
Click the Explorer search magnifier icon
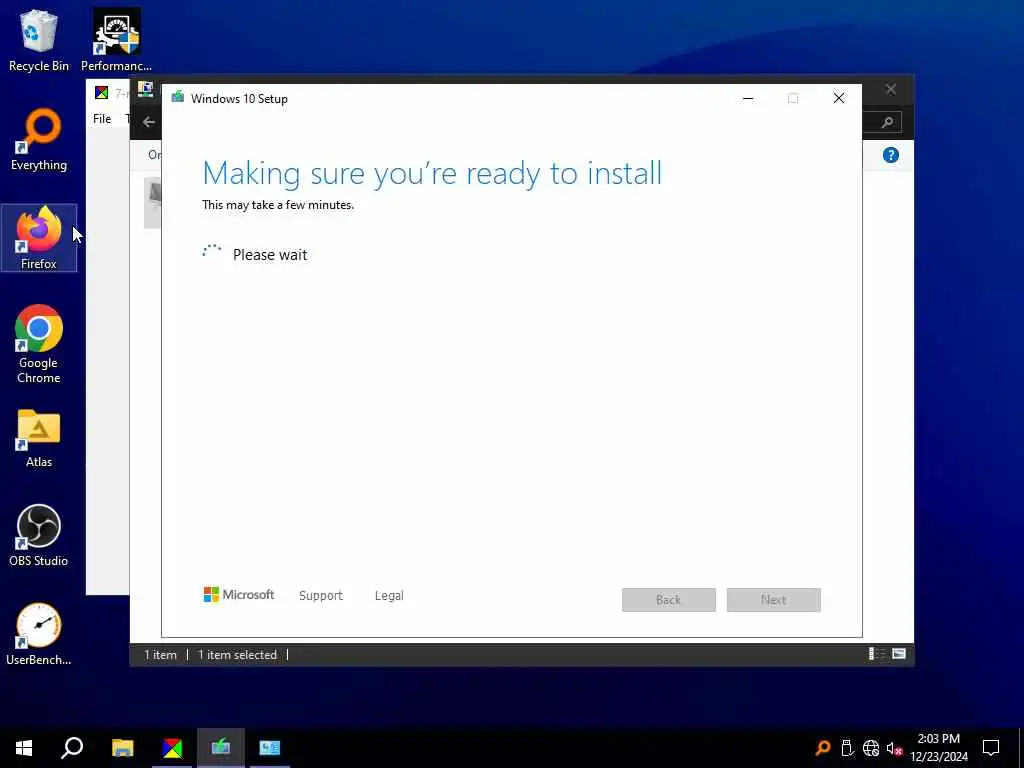click(887, 122)
